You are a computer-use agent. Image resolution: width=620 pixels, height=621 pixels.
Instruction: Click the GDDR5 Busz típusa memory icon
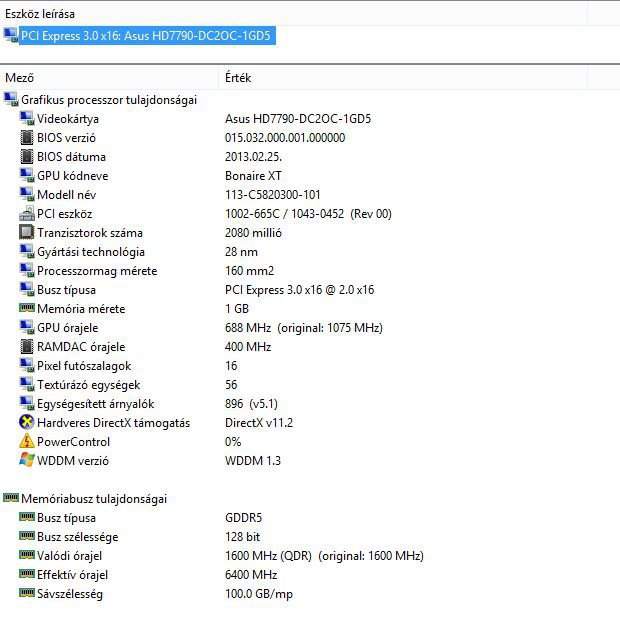(x=27, y=516)
